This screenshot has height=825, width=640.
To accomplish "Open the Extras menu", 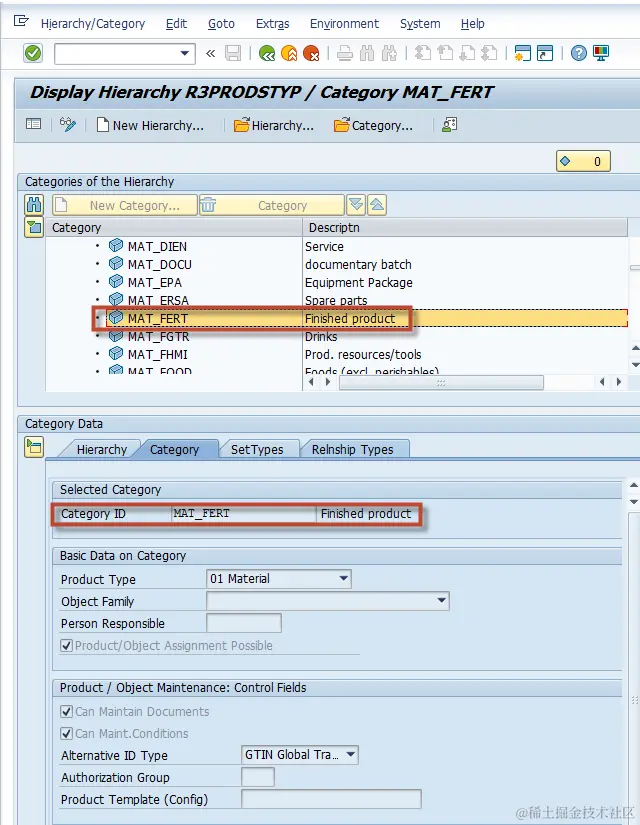I will pyautogui.click(x=272, y=24).
